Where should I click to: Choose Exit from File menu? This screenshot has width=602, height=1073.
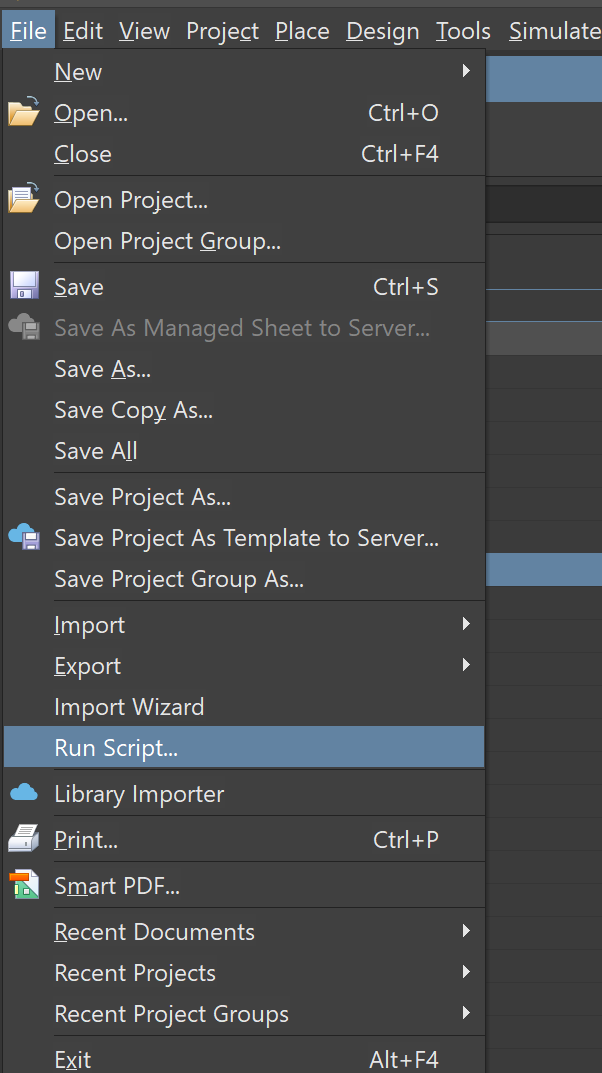pyautogui.click(x=244, y=1059)
